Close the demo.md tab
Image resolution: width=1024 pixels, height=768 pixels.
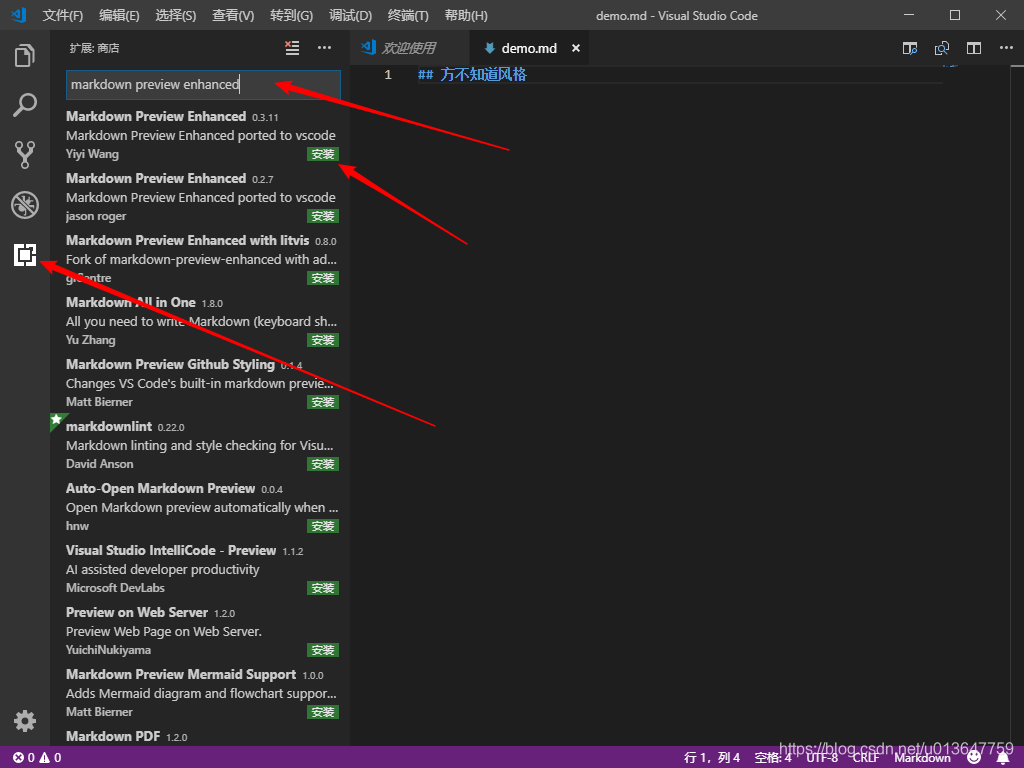(576, 48)
